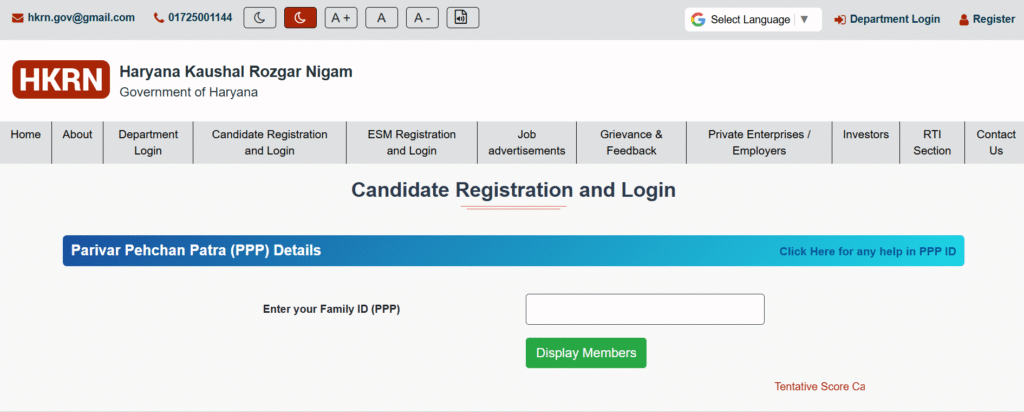The image size is (1024, 412).
Task: Click the top bar Department Login link
Action: pyautogui.click(x=895, y=20)
